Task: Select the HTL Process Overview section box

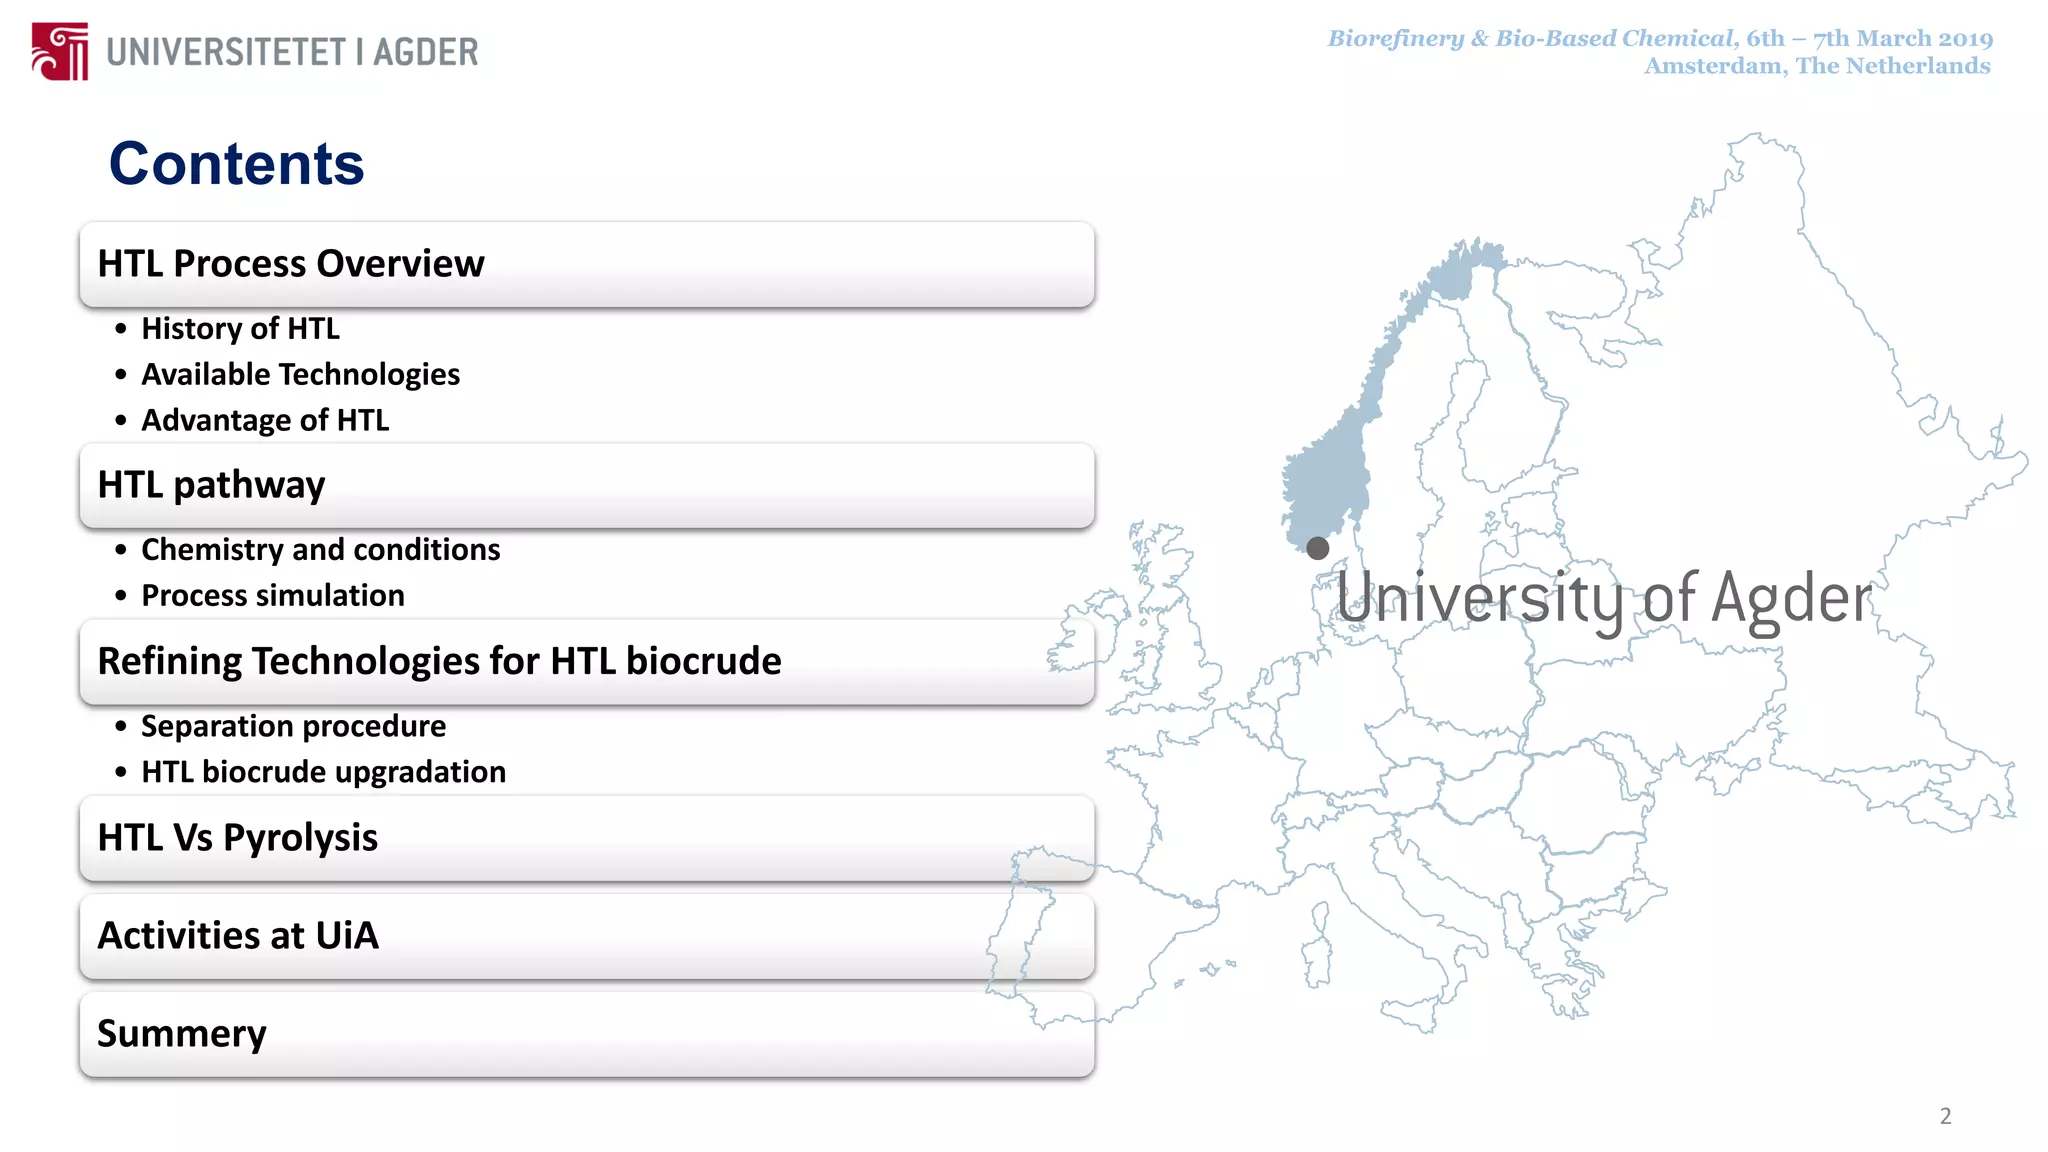Action: coord(587,264)
